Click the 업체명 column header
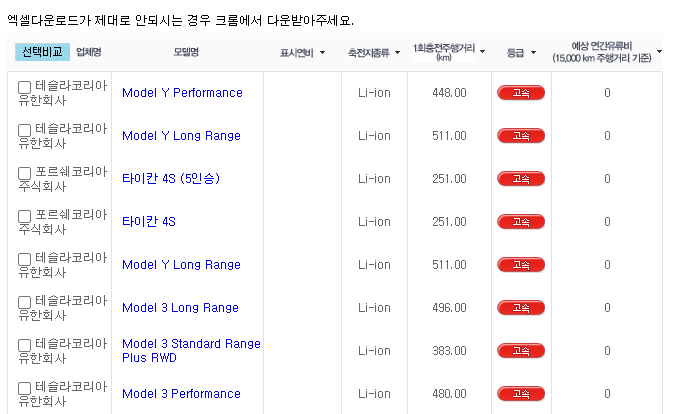 click(x=89, y=52)
